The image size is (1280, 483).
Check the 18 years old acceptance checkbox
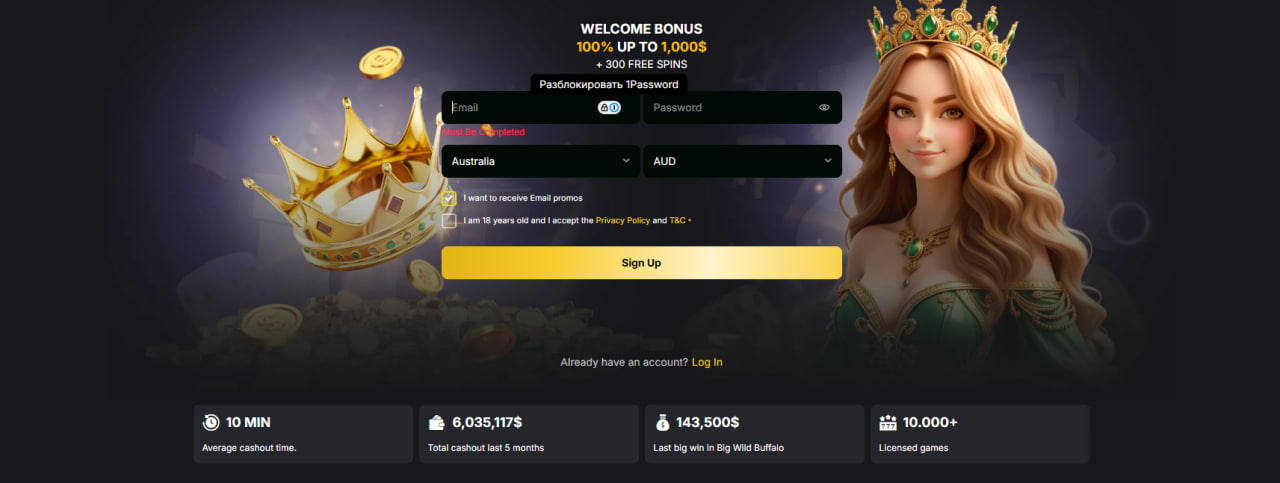click(x=449, y=220)
